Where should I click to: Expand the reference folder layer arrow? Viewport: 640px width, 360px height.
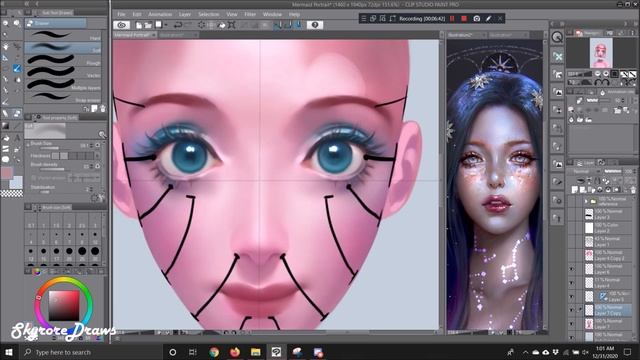pos(586,201)
